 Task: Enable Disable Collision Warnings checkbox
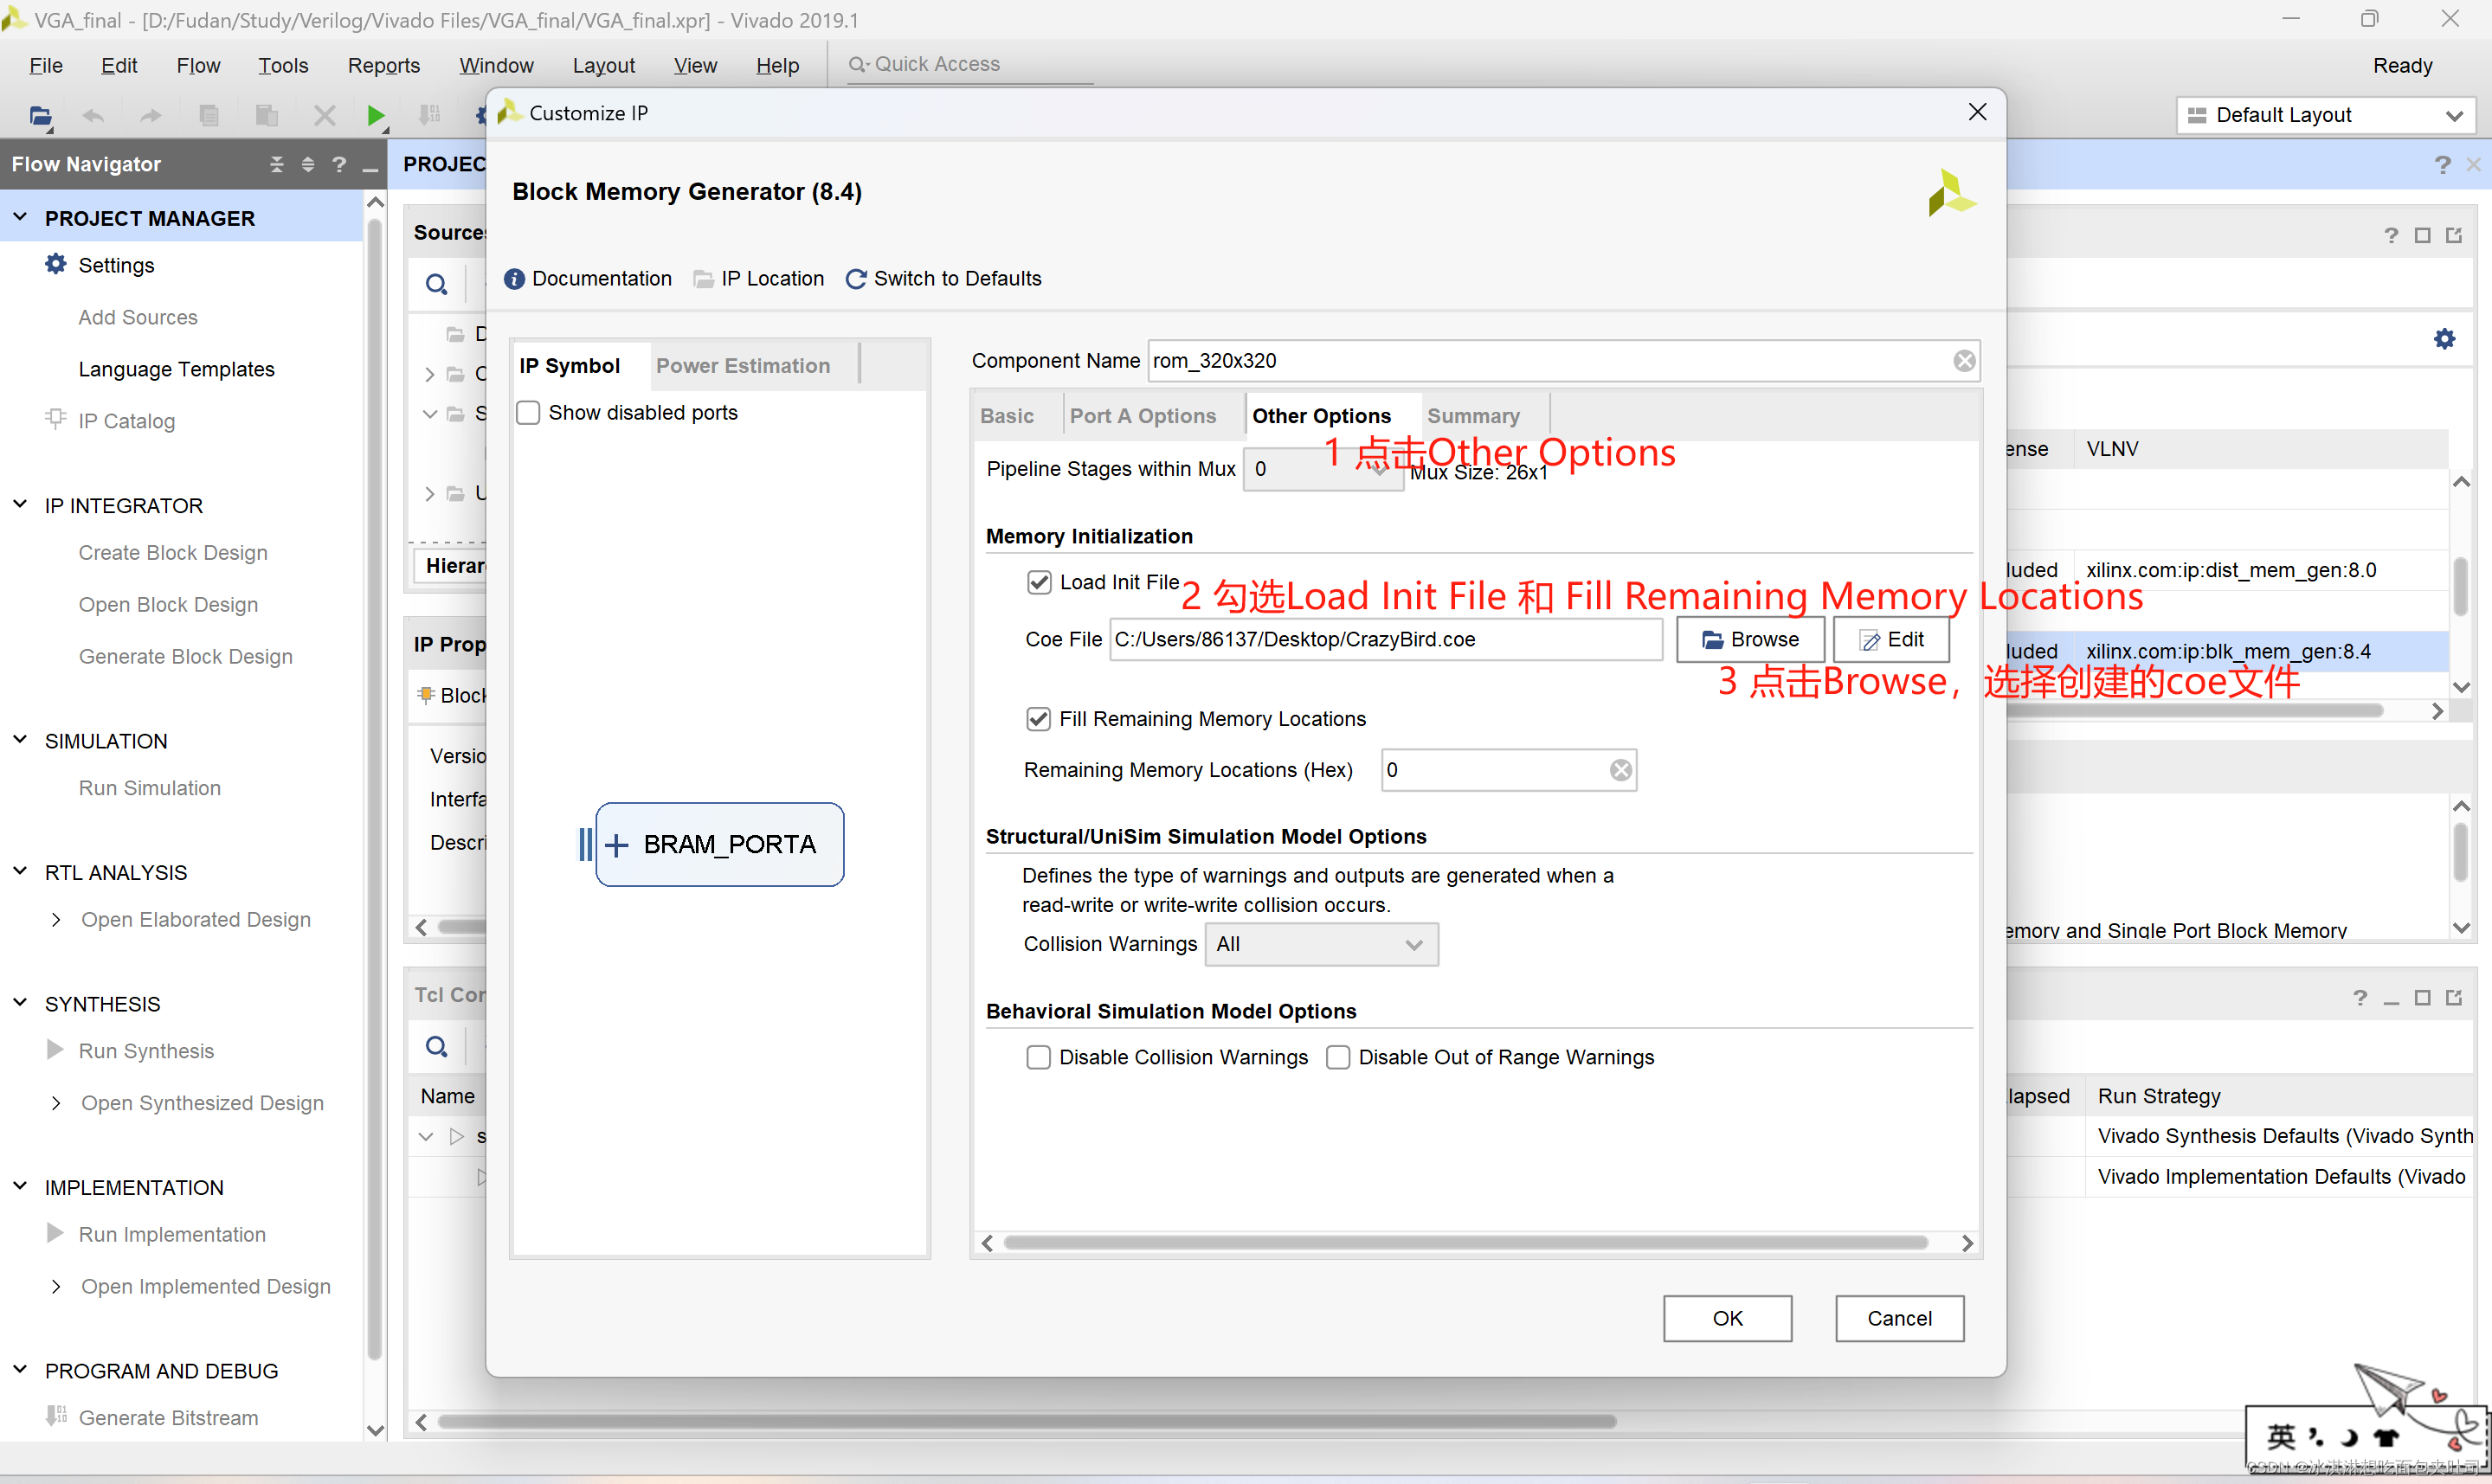[x=1038, y=1057]
